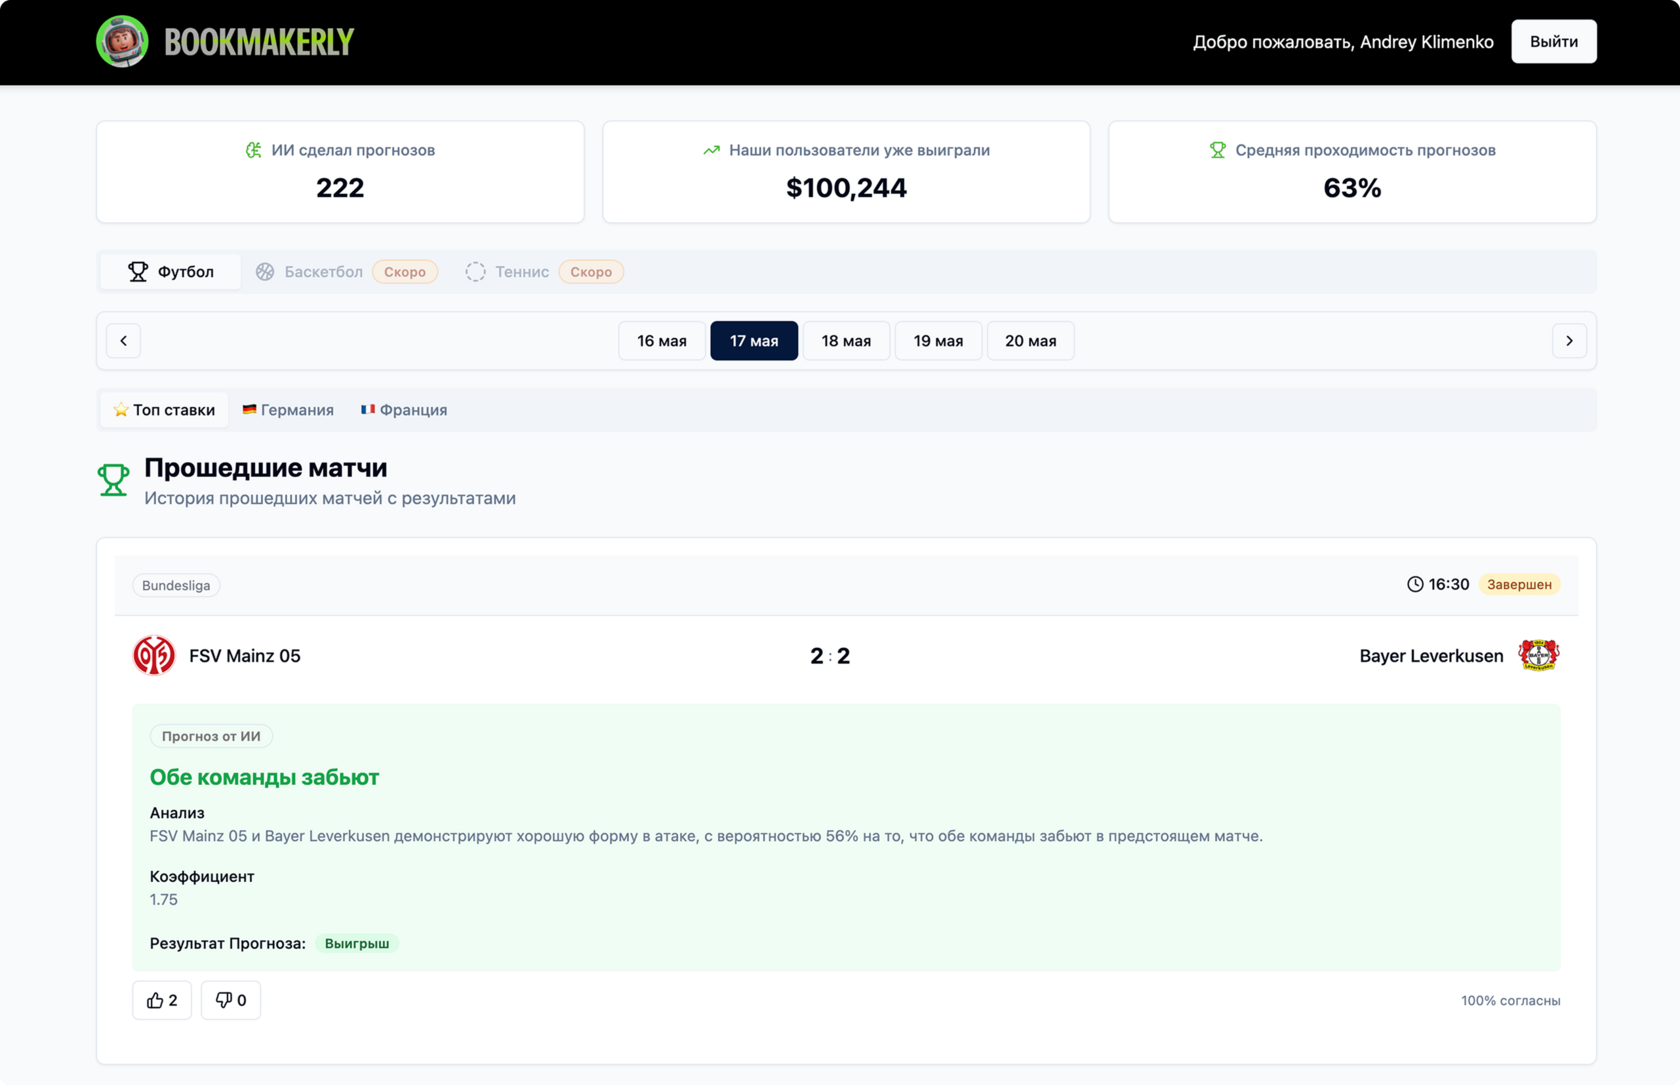The image size is (1680, 1085).
Task: Click the Bundesliga league badge
Action: point(176,585)
